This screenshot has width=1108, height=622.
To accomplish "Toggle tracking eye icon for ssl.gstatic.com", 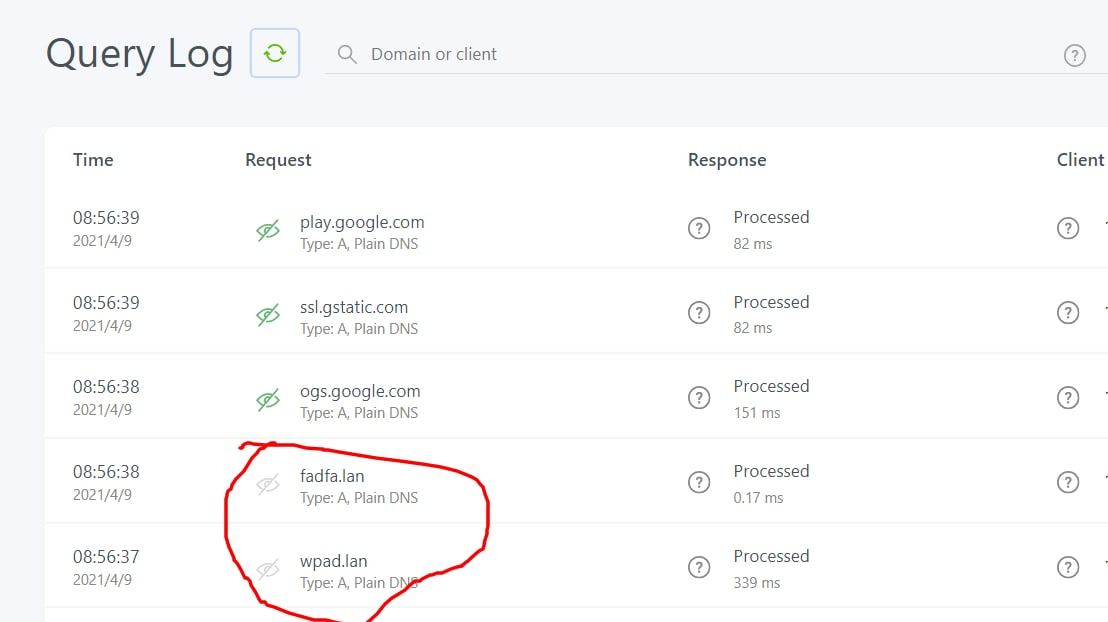I will tap(268, 315).
